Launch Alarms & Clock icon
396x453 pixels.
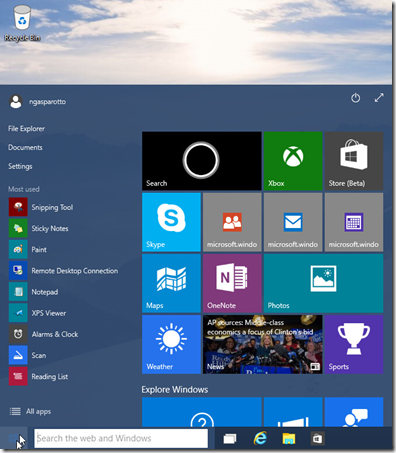click(x=18, y=334)
